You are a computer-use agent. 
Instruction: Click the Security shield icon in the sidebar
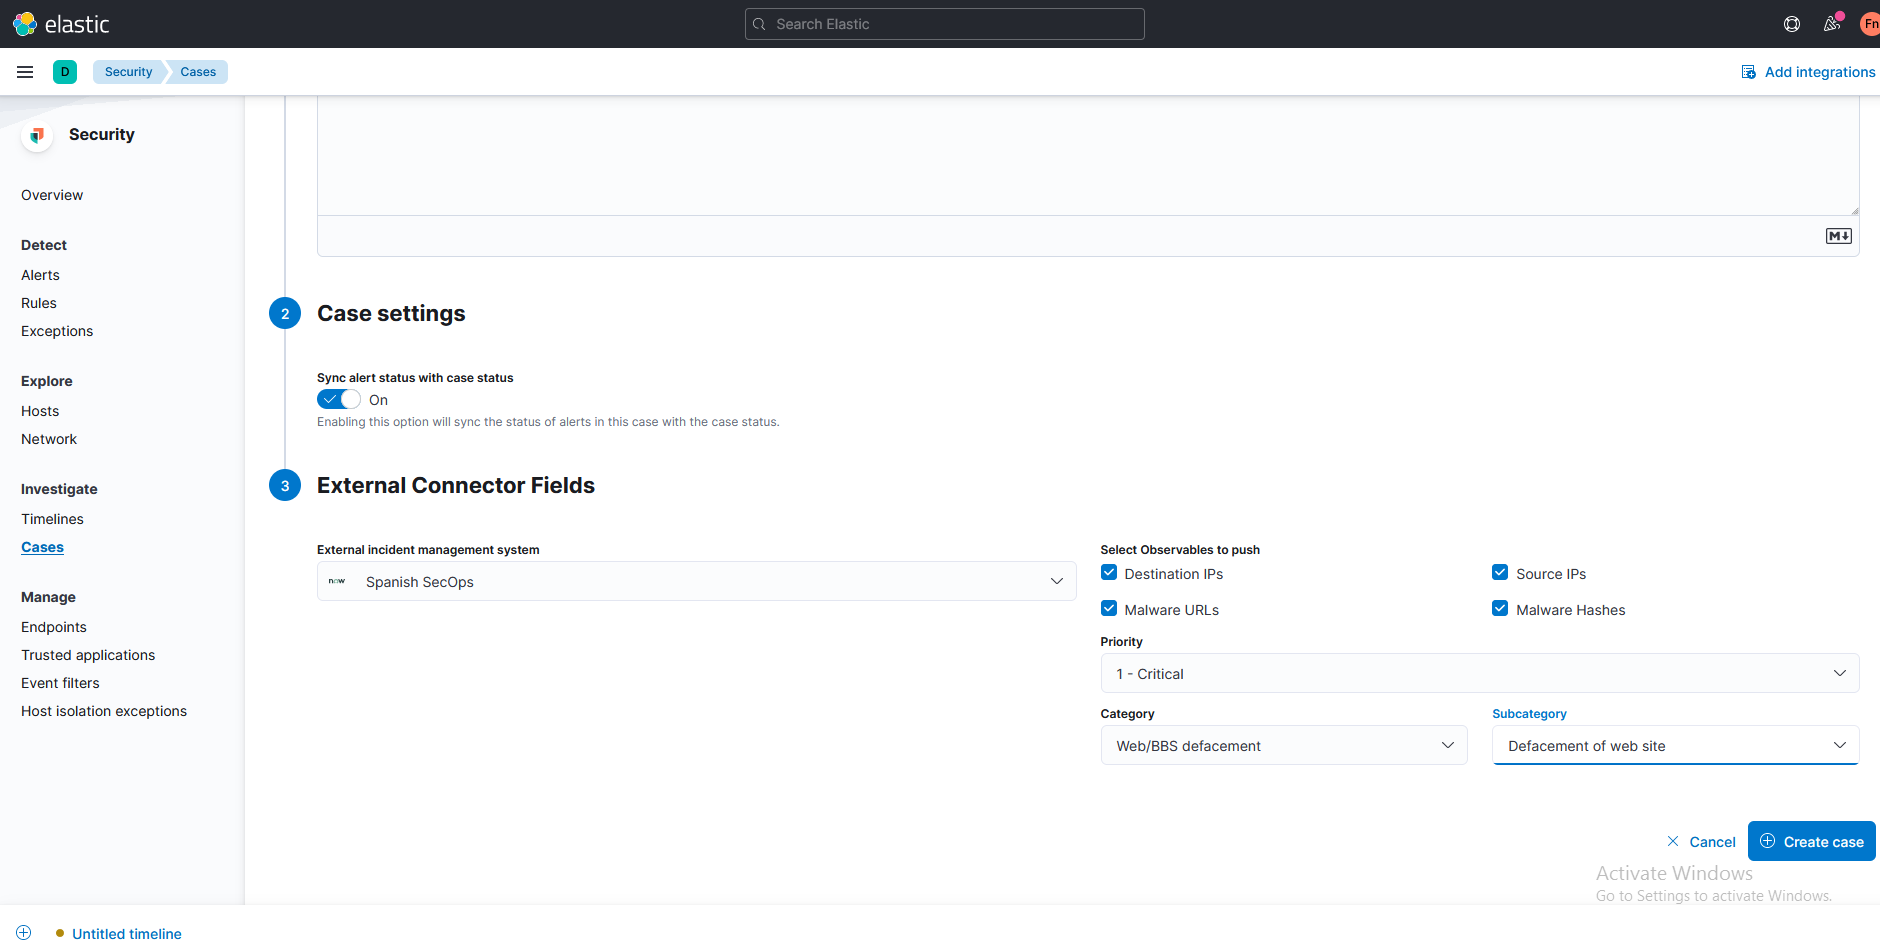pyautogui.click(x=37, y=135)
